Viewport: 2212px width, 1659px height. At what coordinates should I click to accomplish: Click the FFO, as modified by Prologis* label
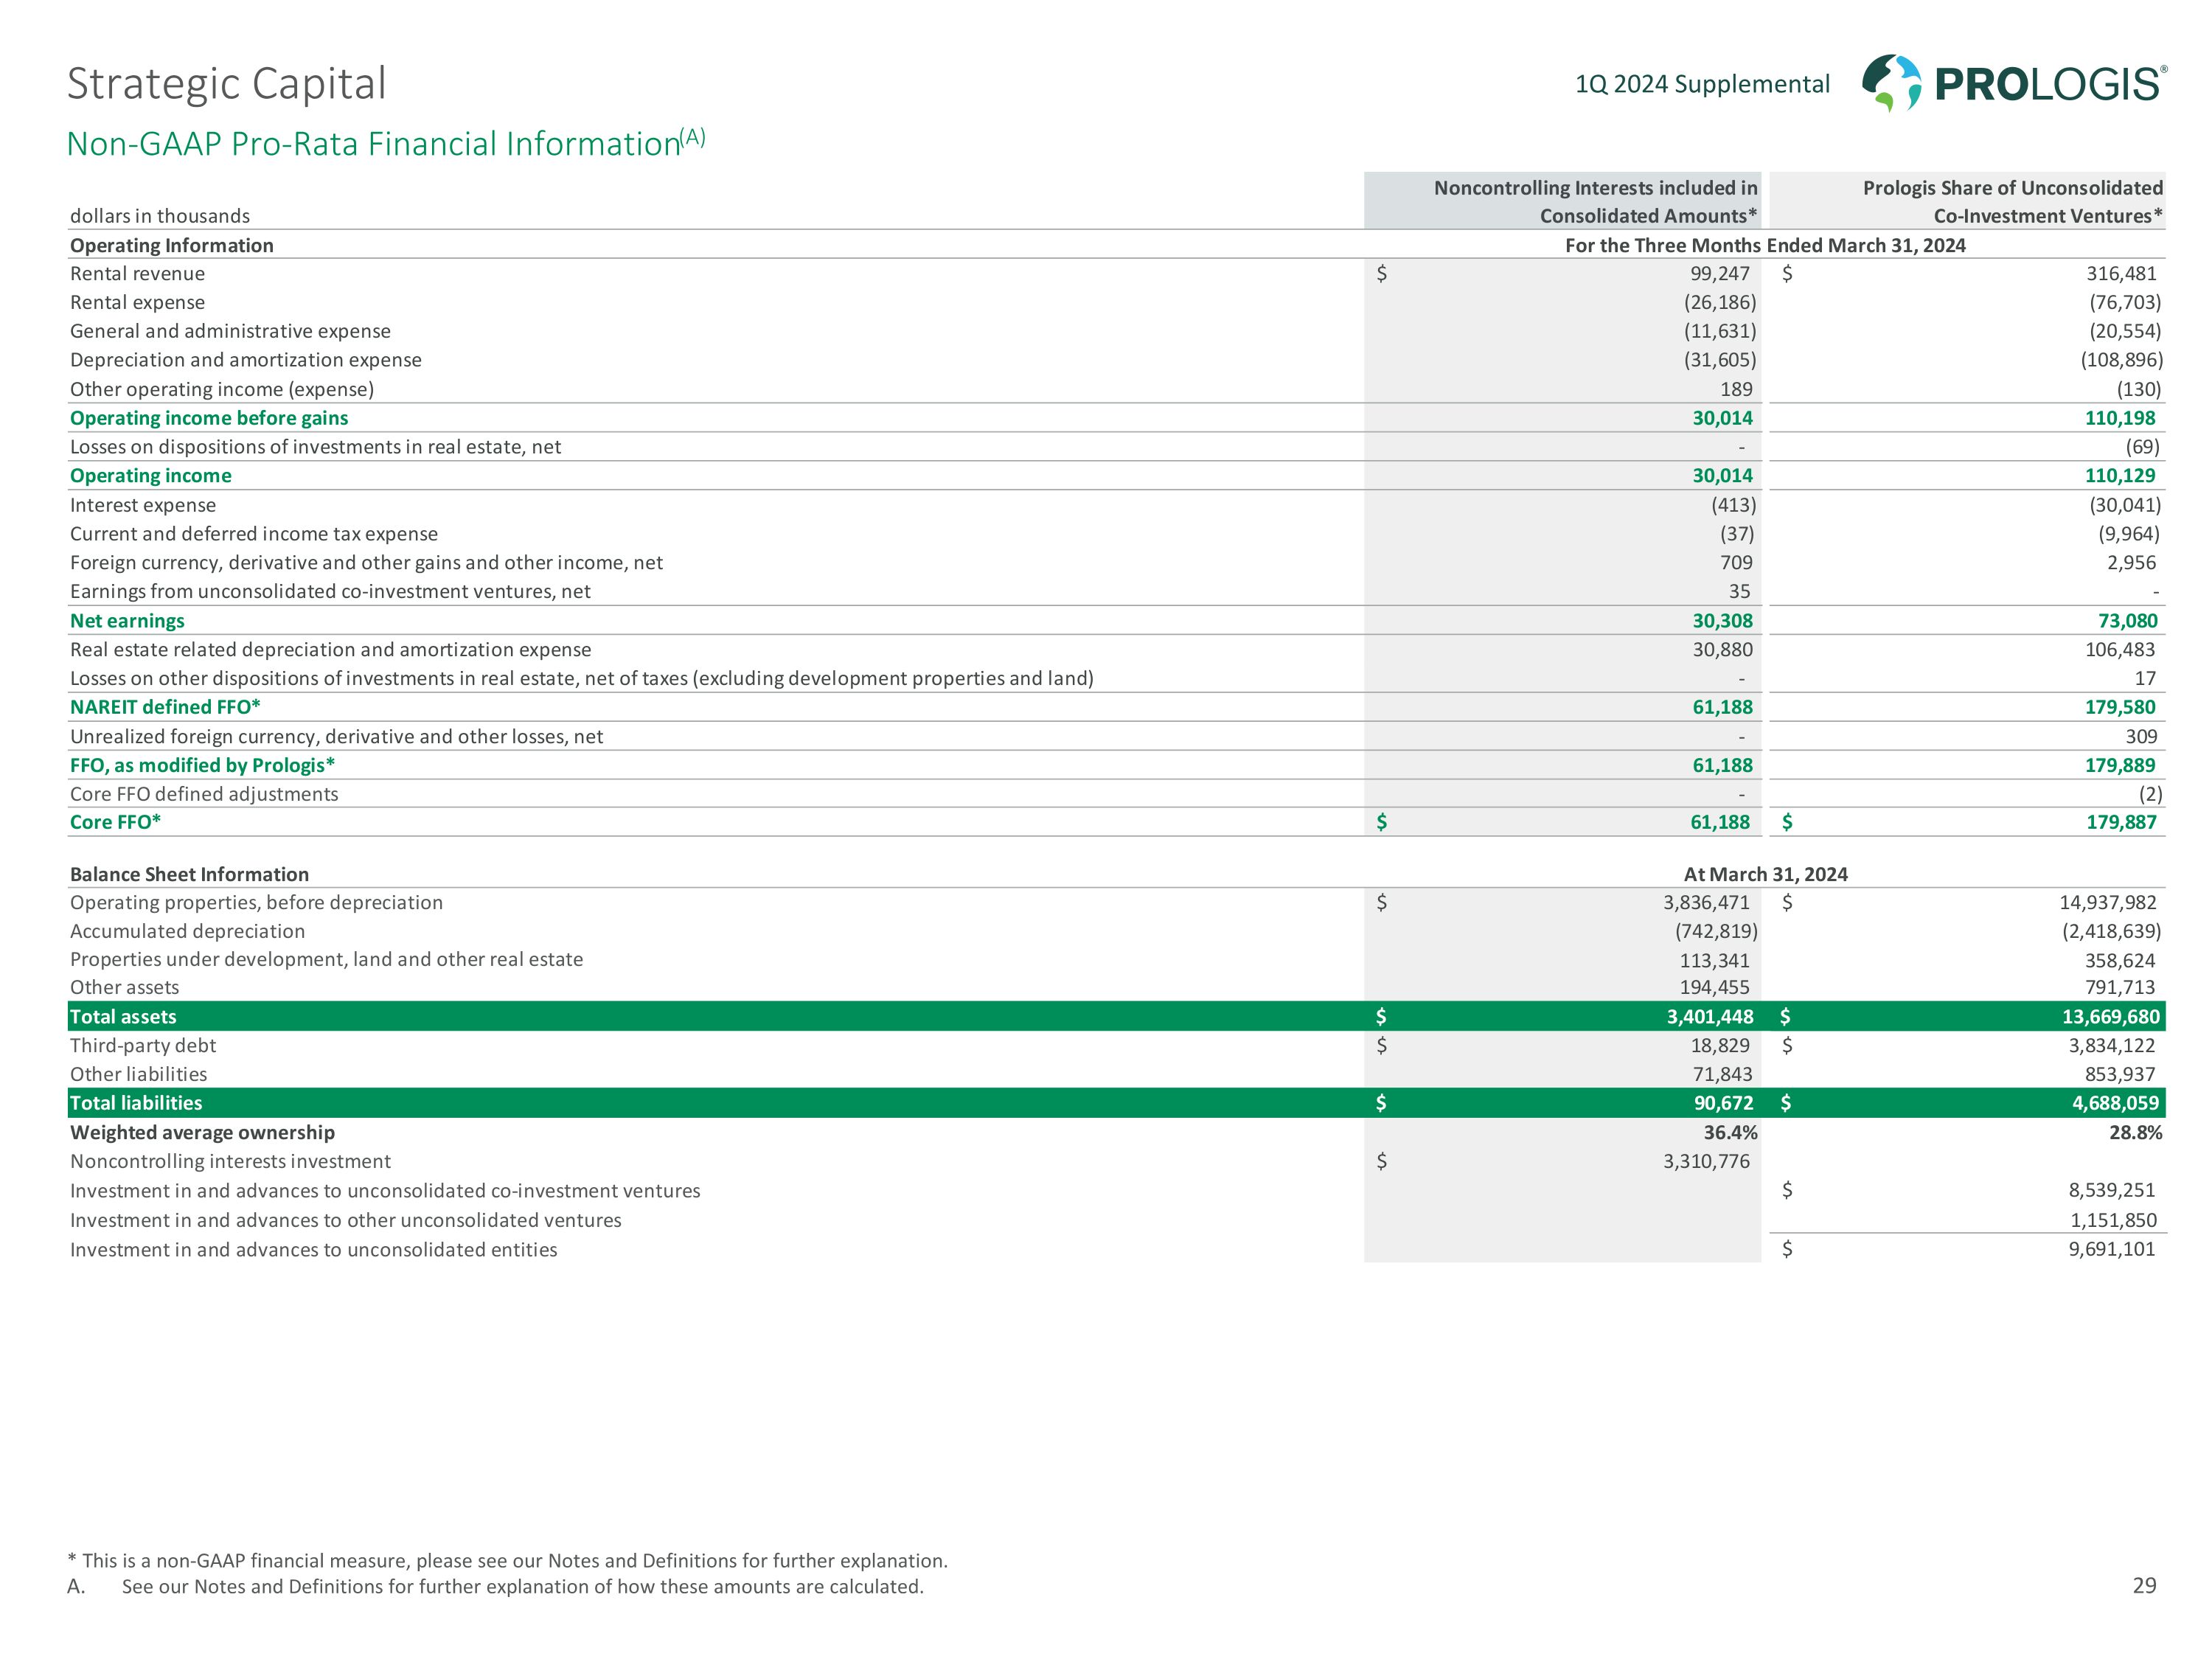202,765
